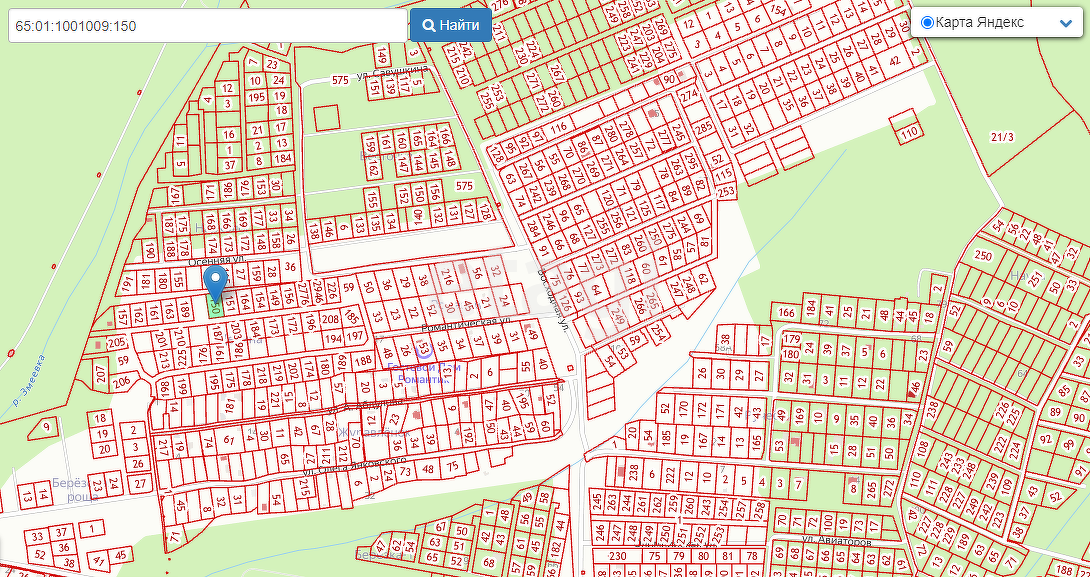Focus the cadastral number search field
Image resolution: width=1090 pixels, height=577 pixels.
tap(207, 26)
